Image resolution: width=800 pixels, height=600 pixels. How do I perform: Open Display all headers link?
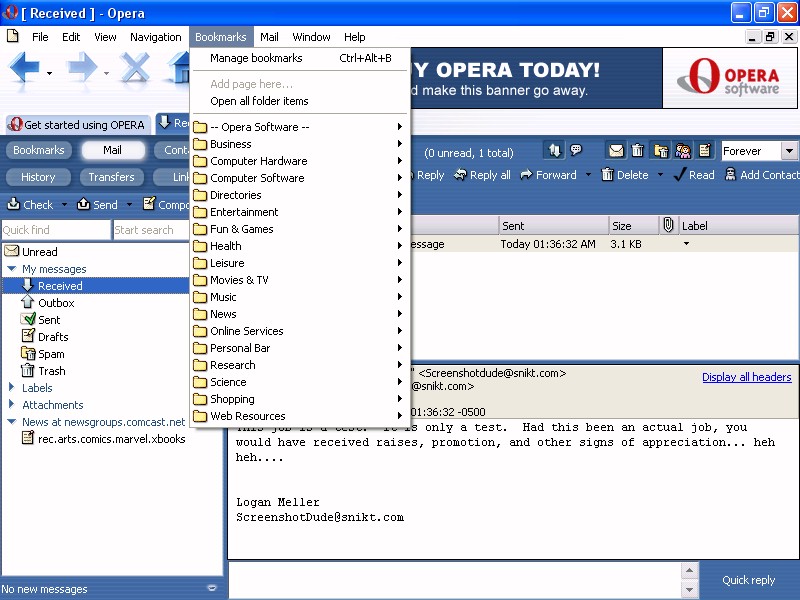pos(746,377)
